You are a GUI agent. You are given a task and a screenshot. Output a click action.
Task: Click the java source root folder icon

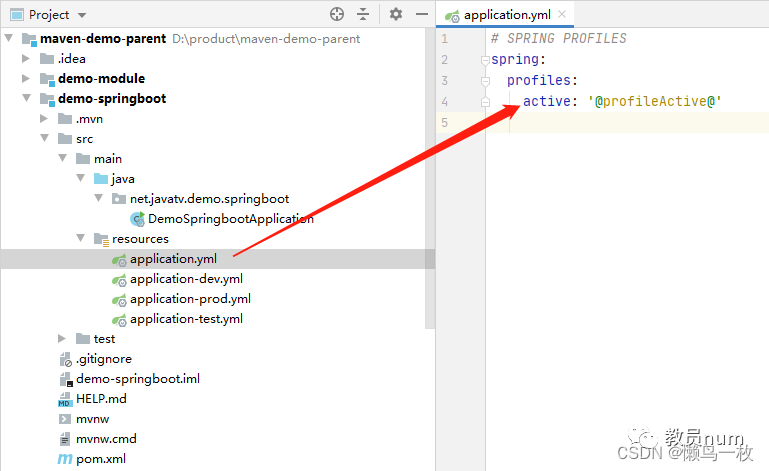pos(101,179)
